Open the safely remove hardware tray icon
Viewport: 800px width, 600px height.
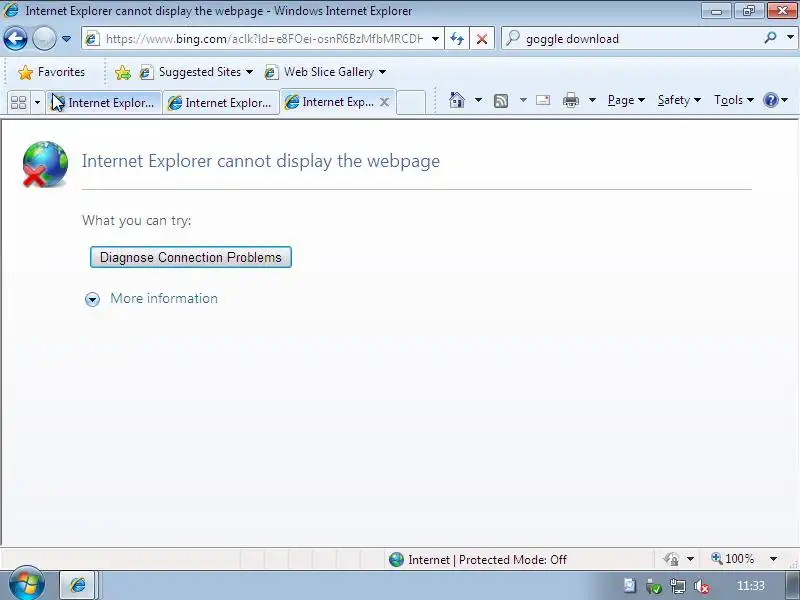(x=654, y=586)
